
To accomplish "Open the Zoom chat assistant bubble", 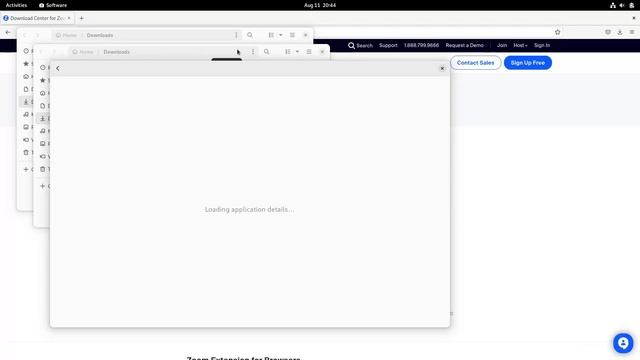I will pyautogui.click(x=623, y=343).
